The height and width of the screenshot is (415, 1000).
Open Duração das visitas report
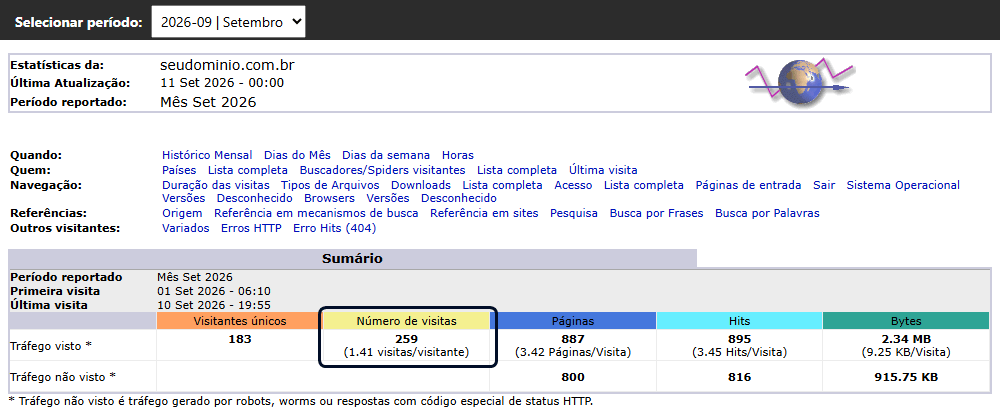(x=216, y=186)
